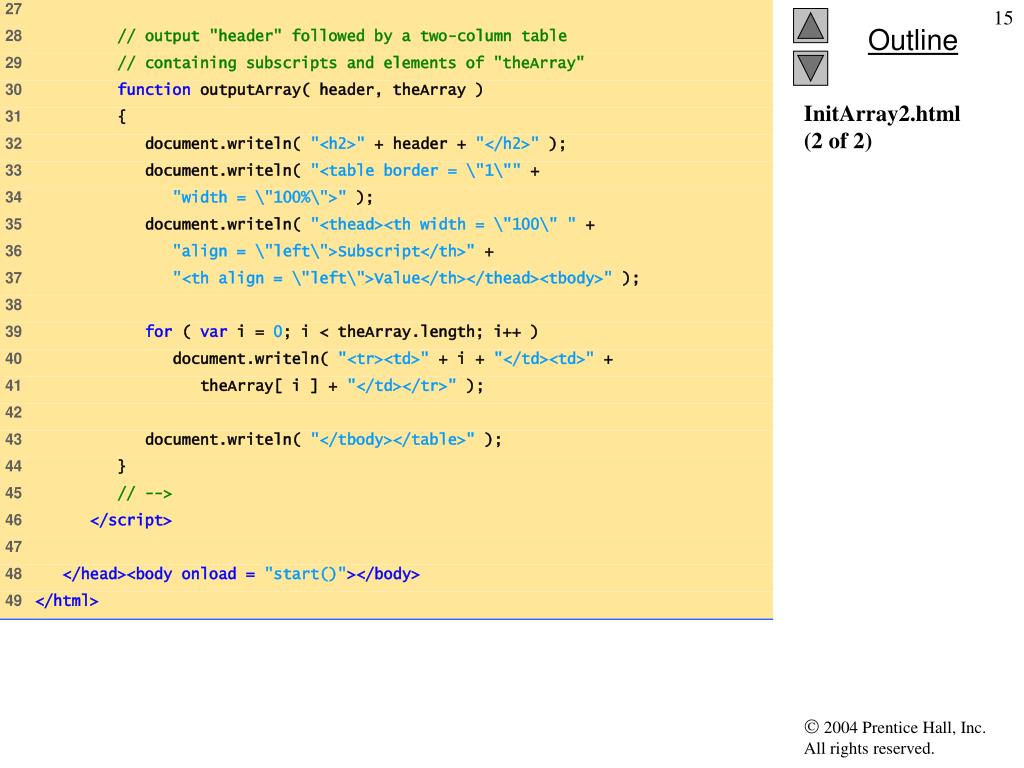Click the '// -->' comment on line 45
The height and width of the screenshot is (768, 1024).
click(x=144, y=493)
